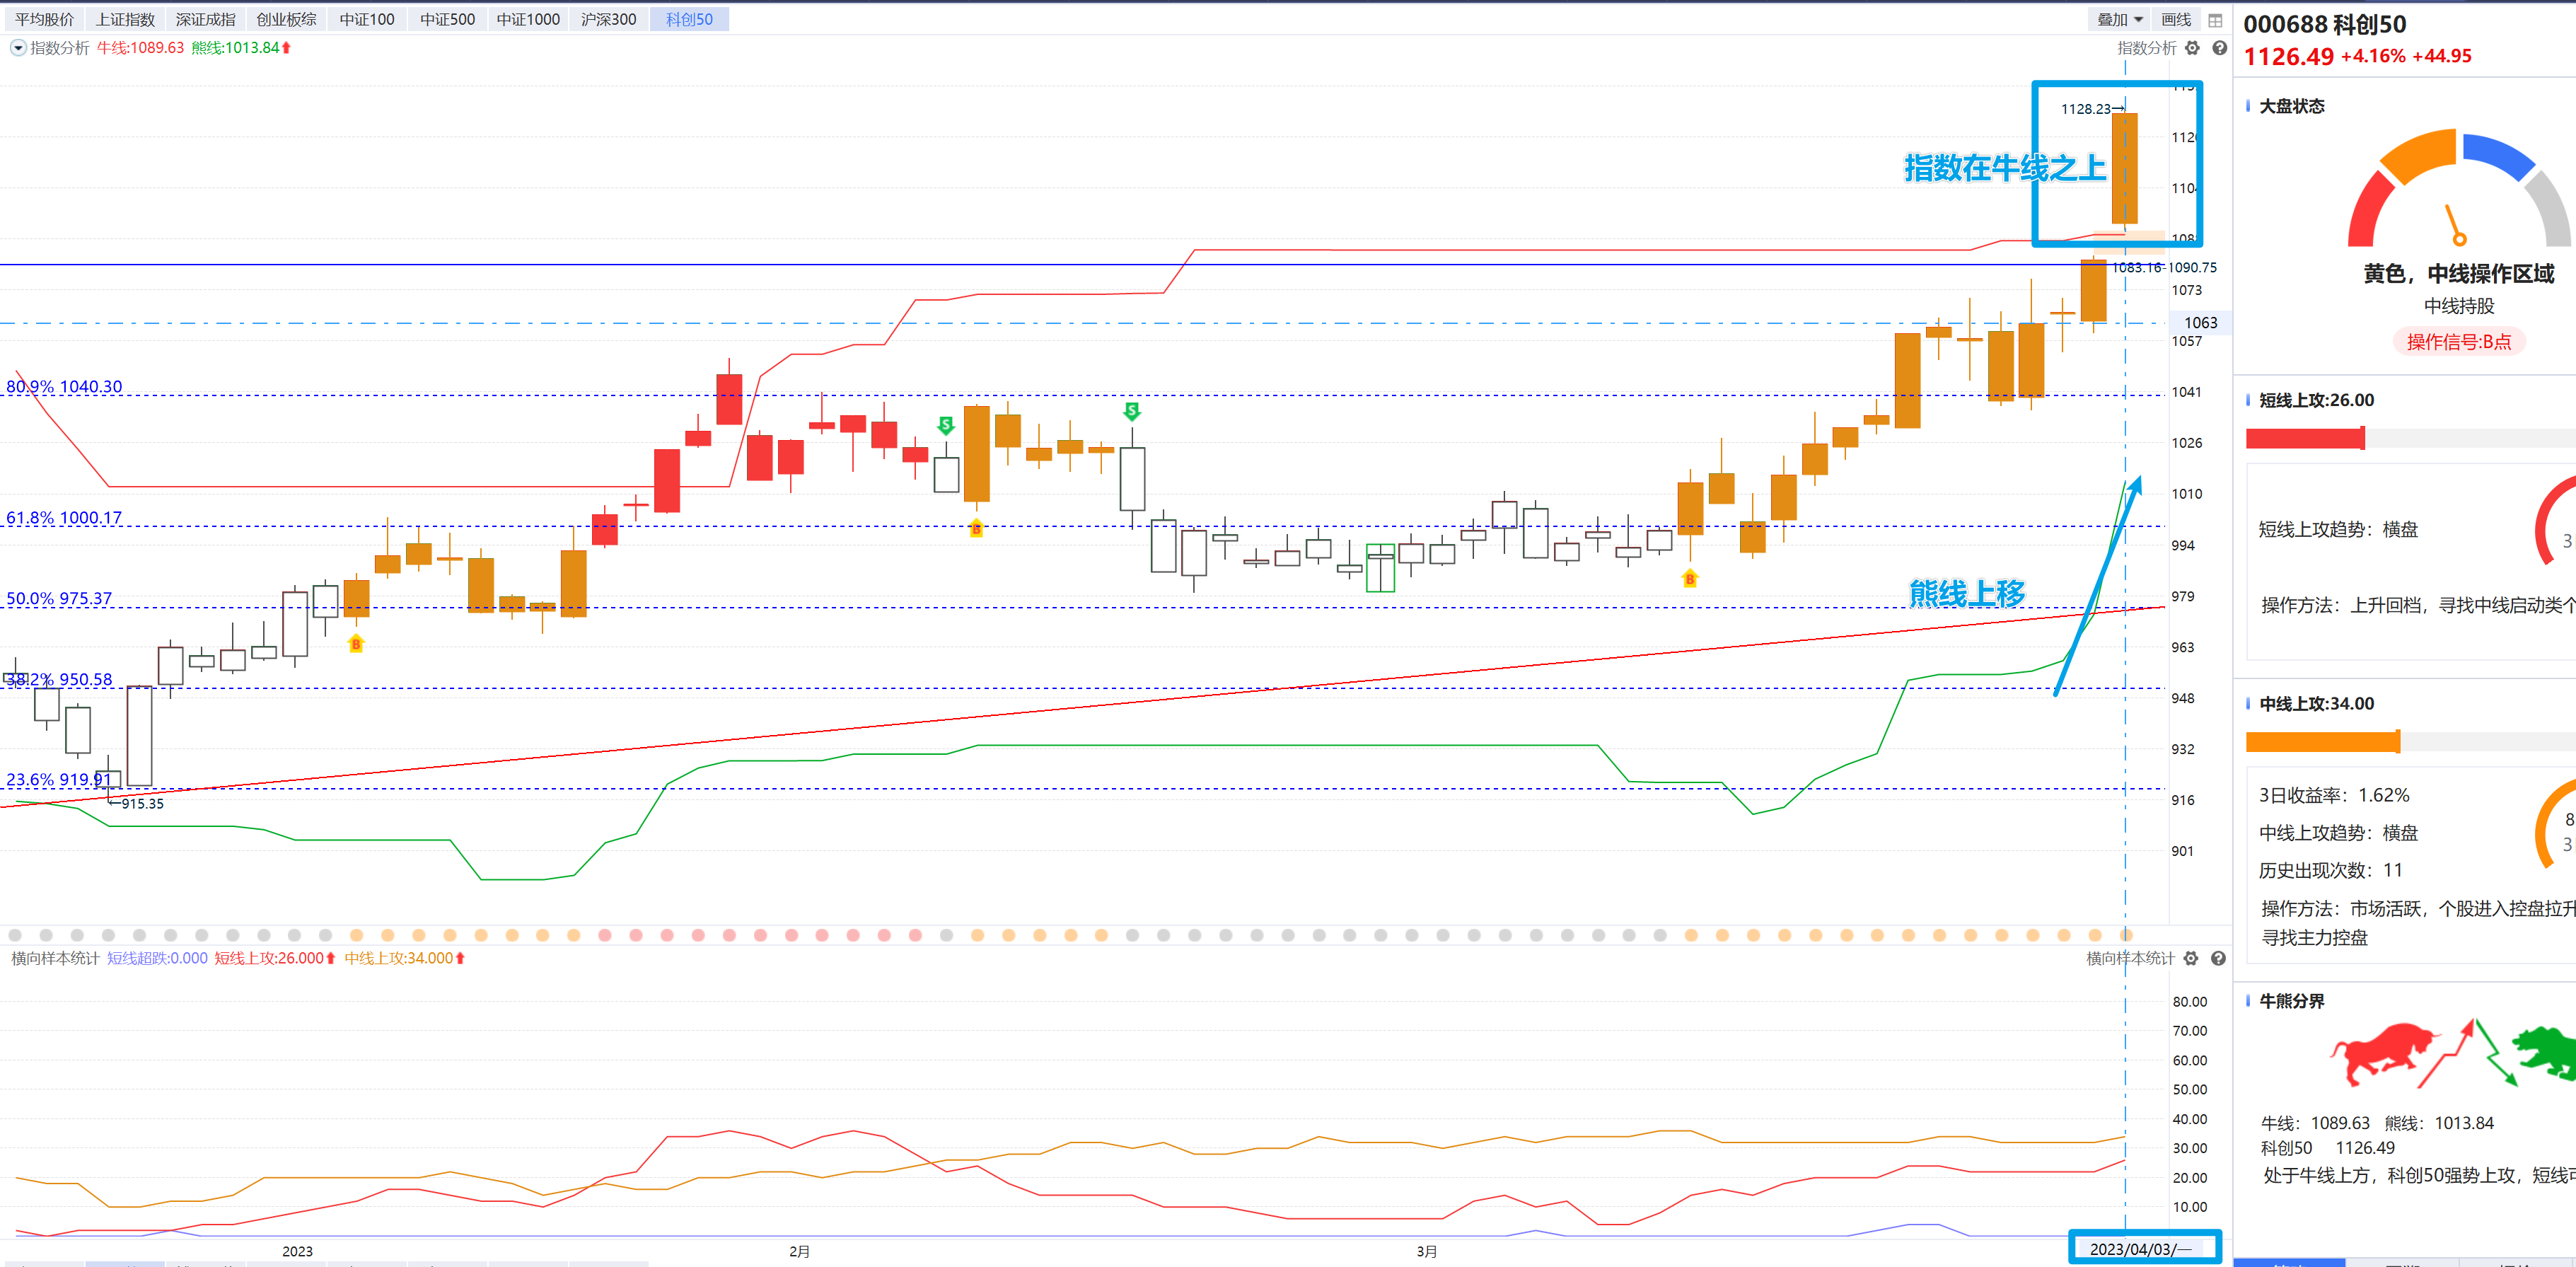The width and height of the screenshot is (2576, 1267).
Task: Open the 横向样本统计 settings gear icon
Action: [x=2191, y=958]
